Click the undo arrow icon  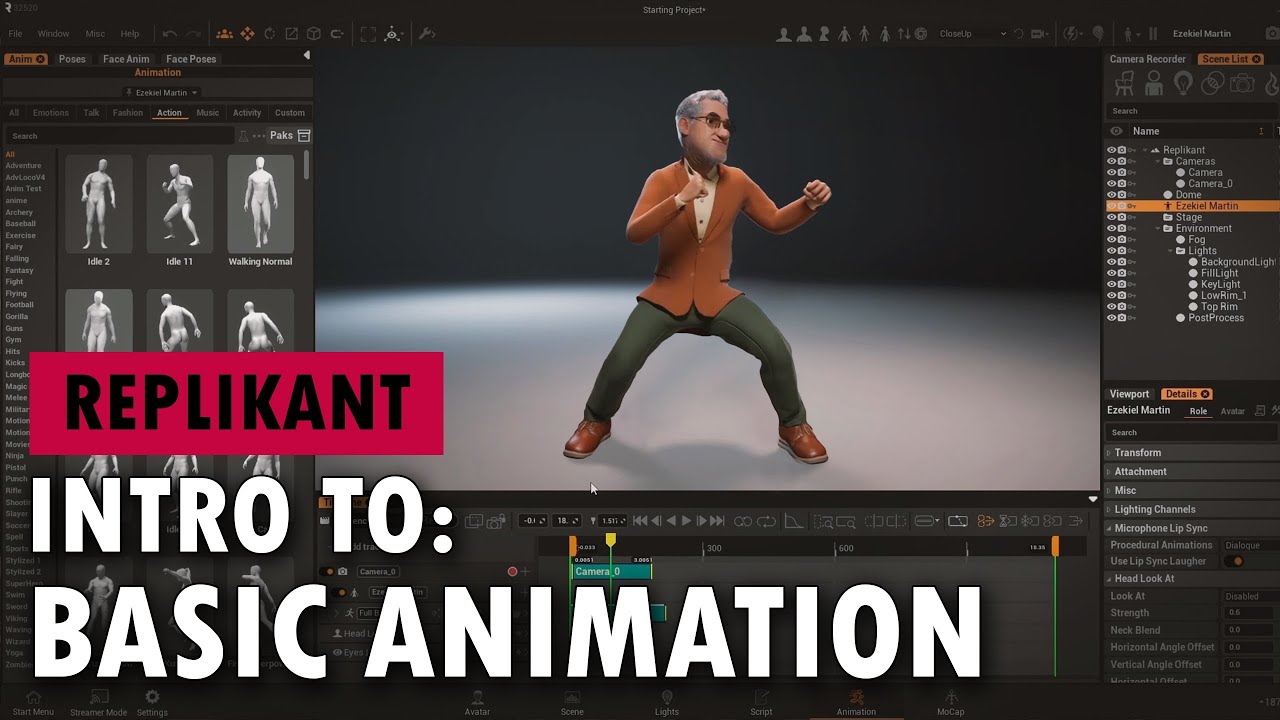click(170, 34)
